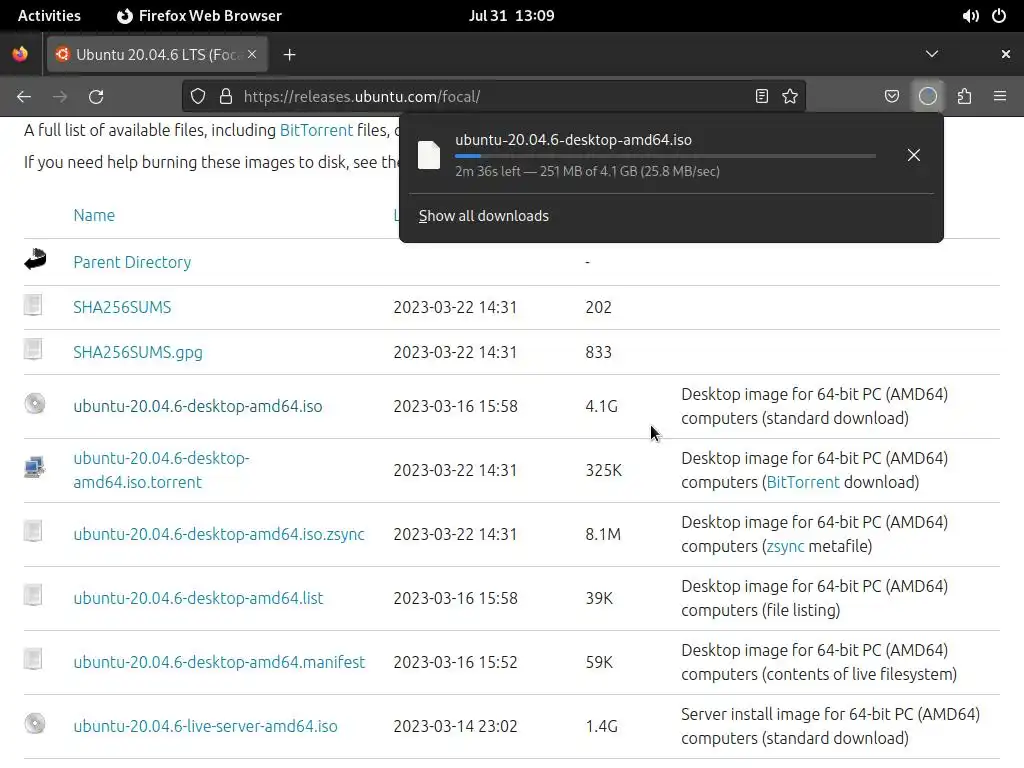Open ubuntu-20.04.6-live-server-amd64.iso link
This screenshot has height=768, width=1024.
pos(205,726)
